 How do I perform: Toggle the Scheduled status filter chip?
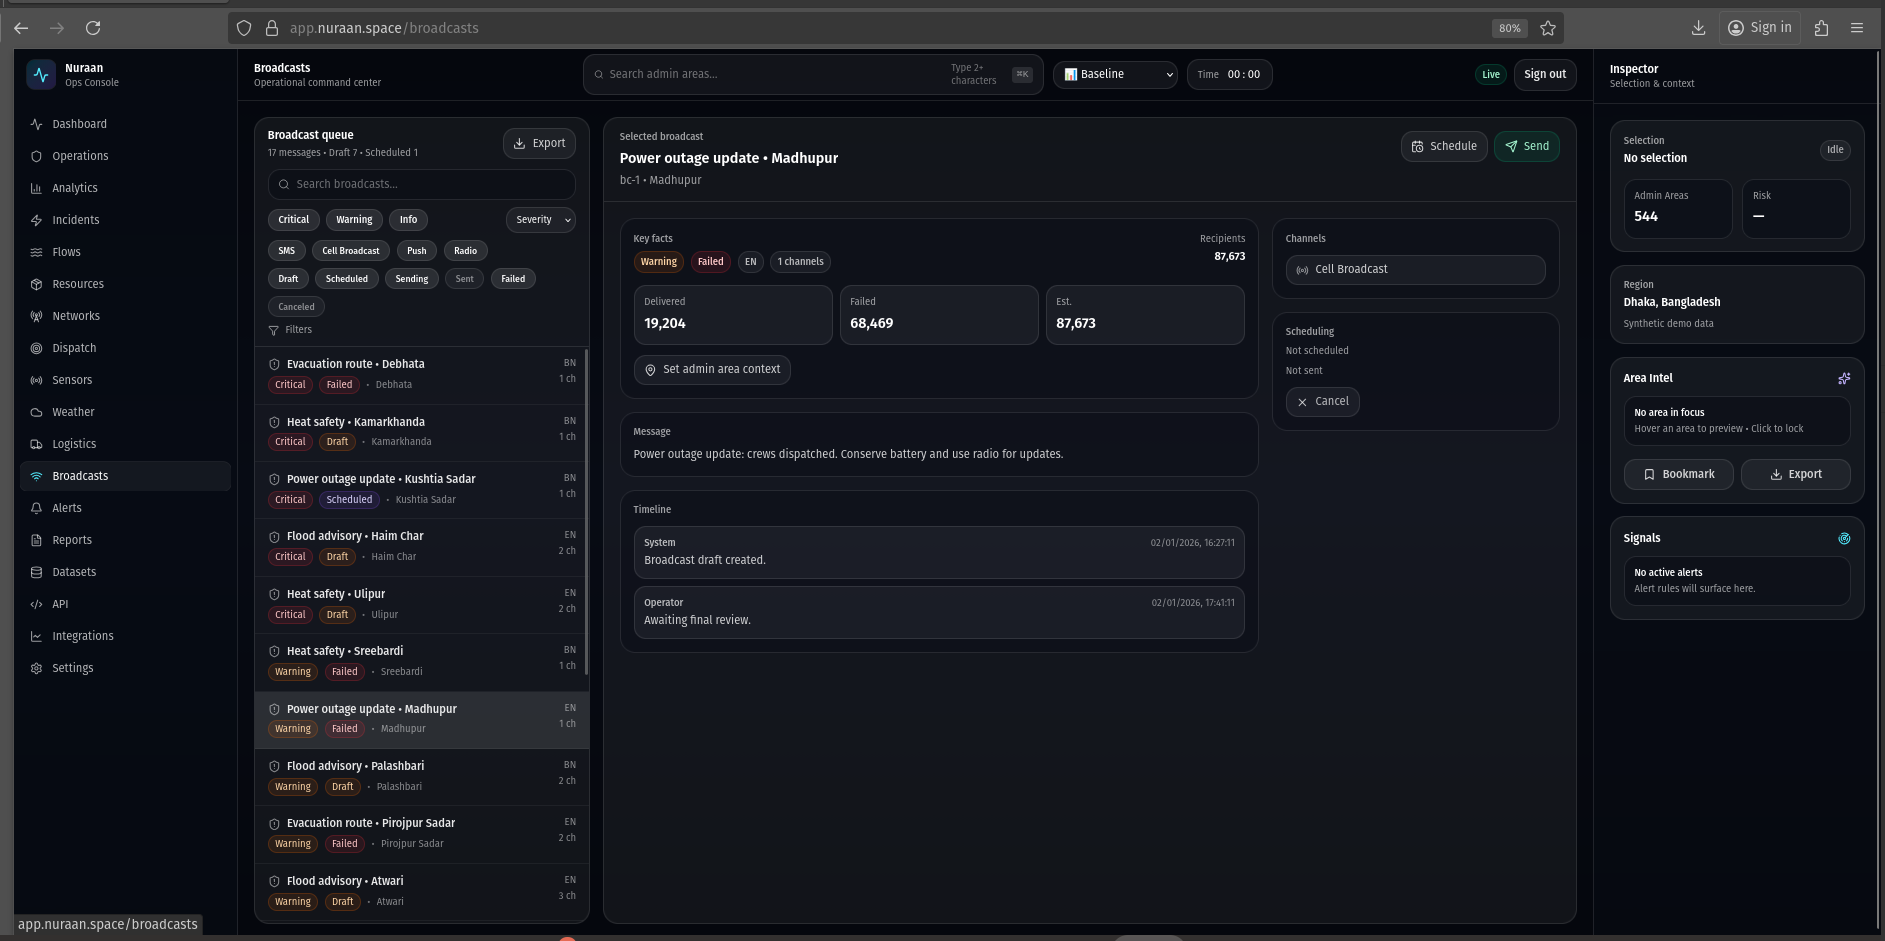click(346, 279)
